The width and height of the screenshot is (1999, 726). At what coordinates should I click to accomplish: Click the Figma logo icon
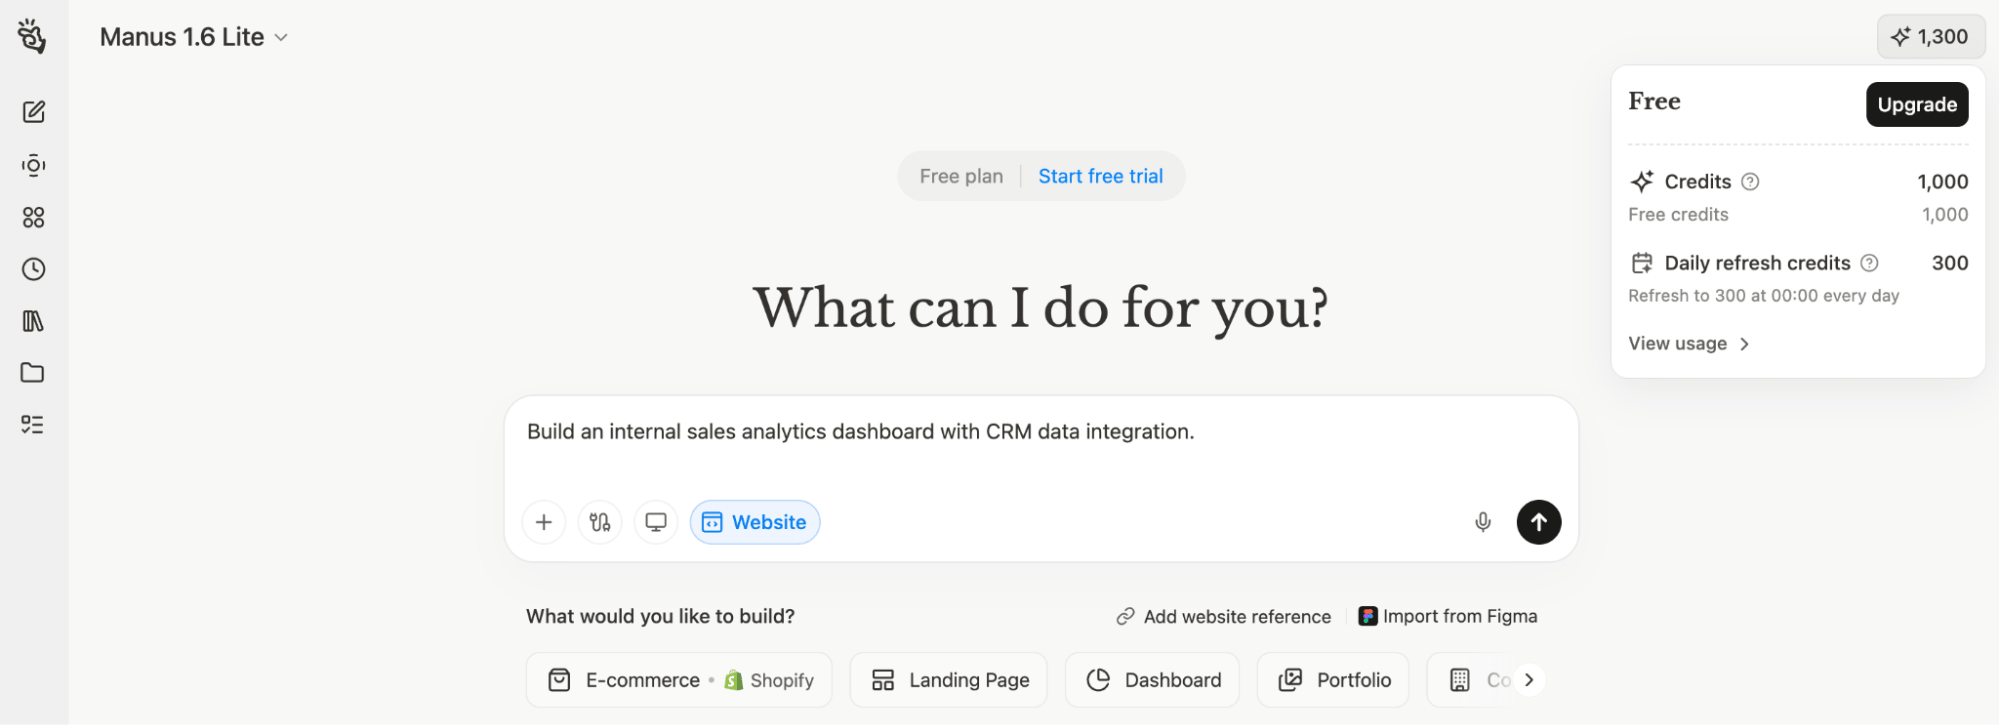(1368, 616)
